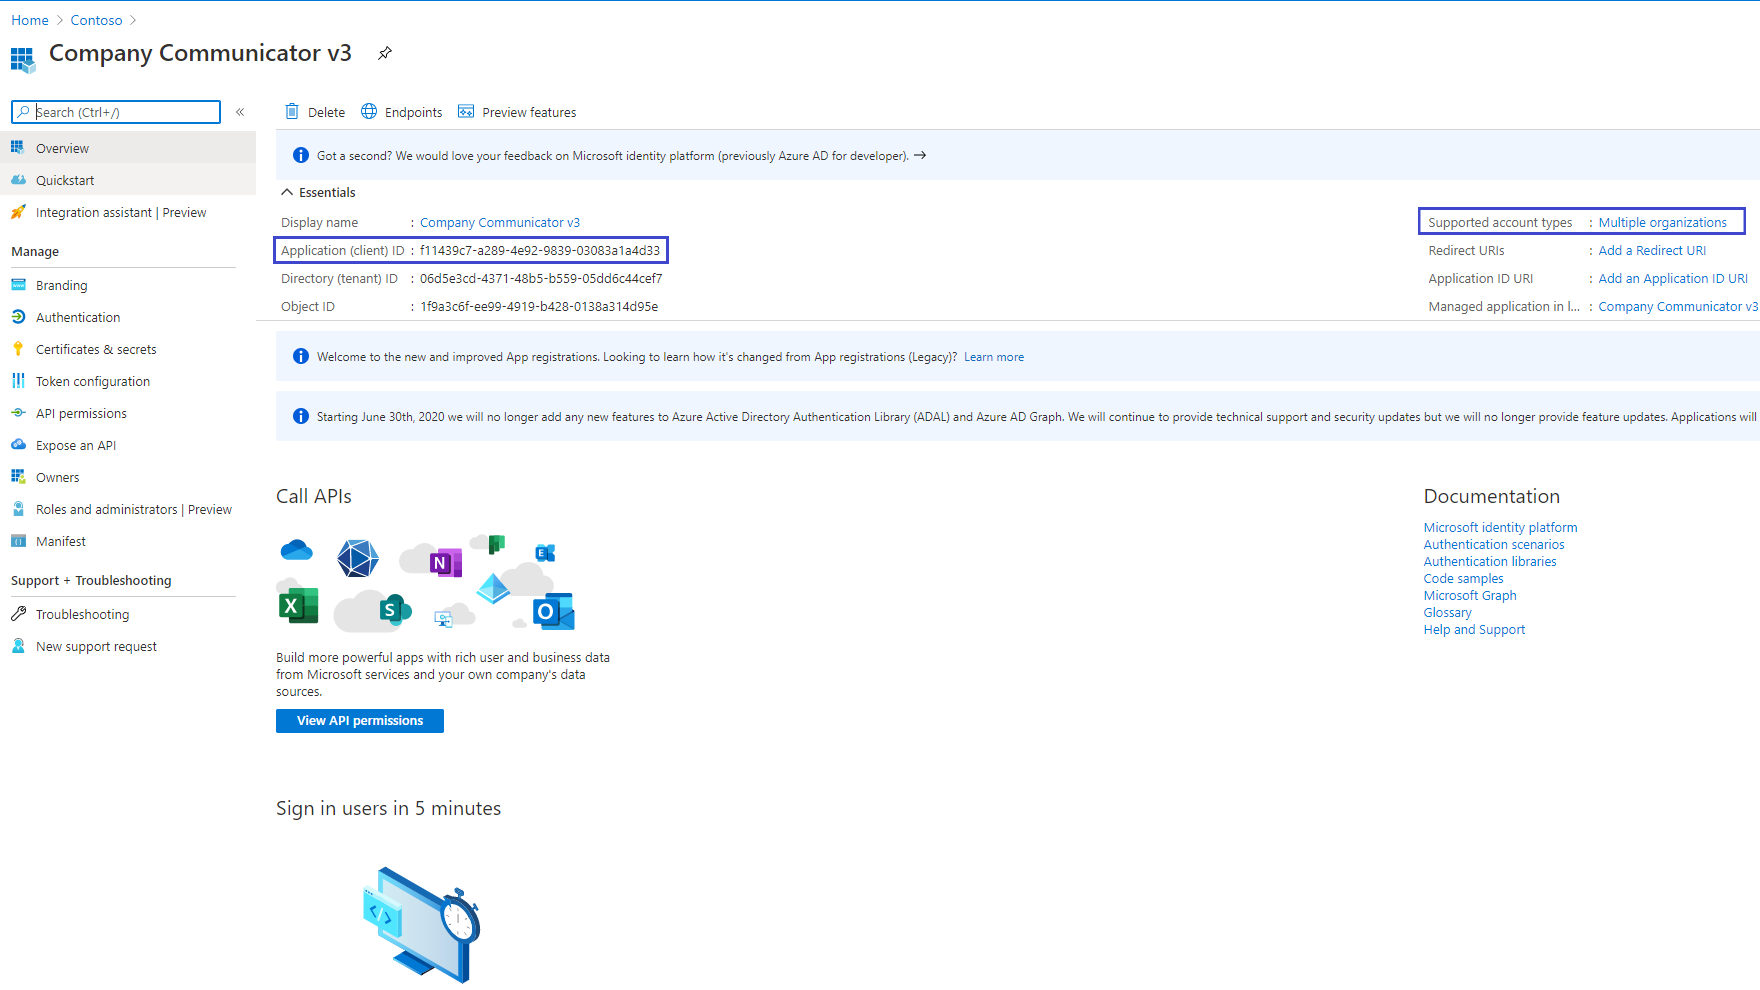
Task: Click the Outlook icon in Call APIs
Action: [x=553, y=611]
